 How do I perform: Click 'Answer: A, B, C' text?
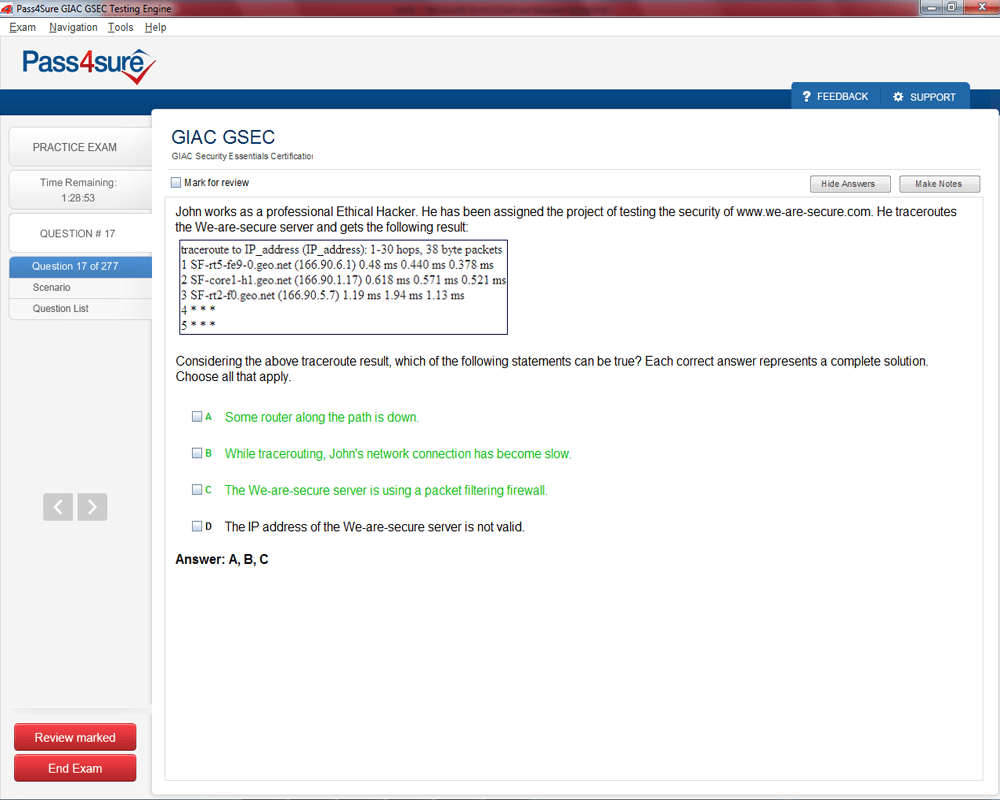[x=222, y=559]
